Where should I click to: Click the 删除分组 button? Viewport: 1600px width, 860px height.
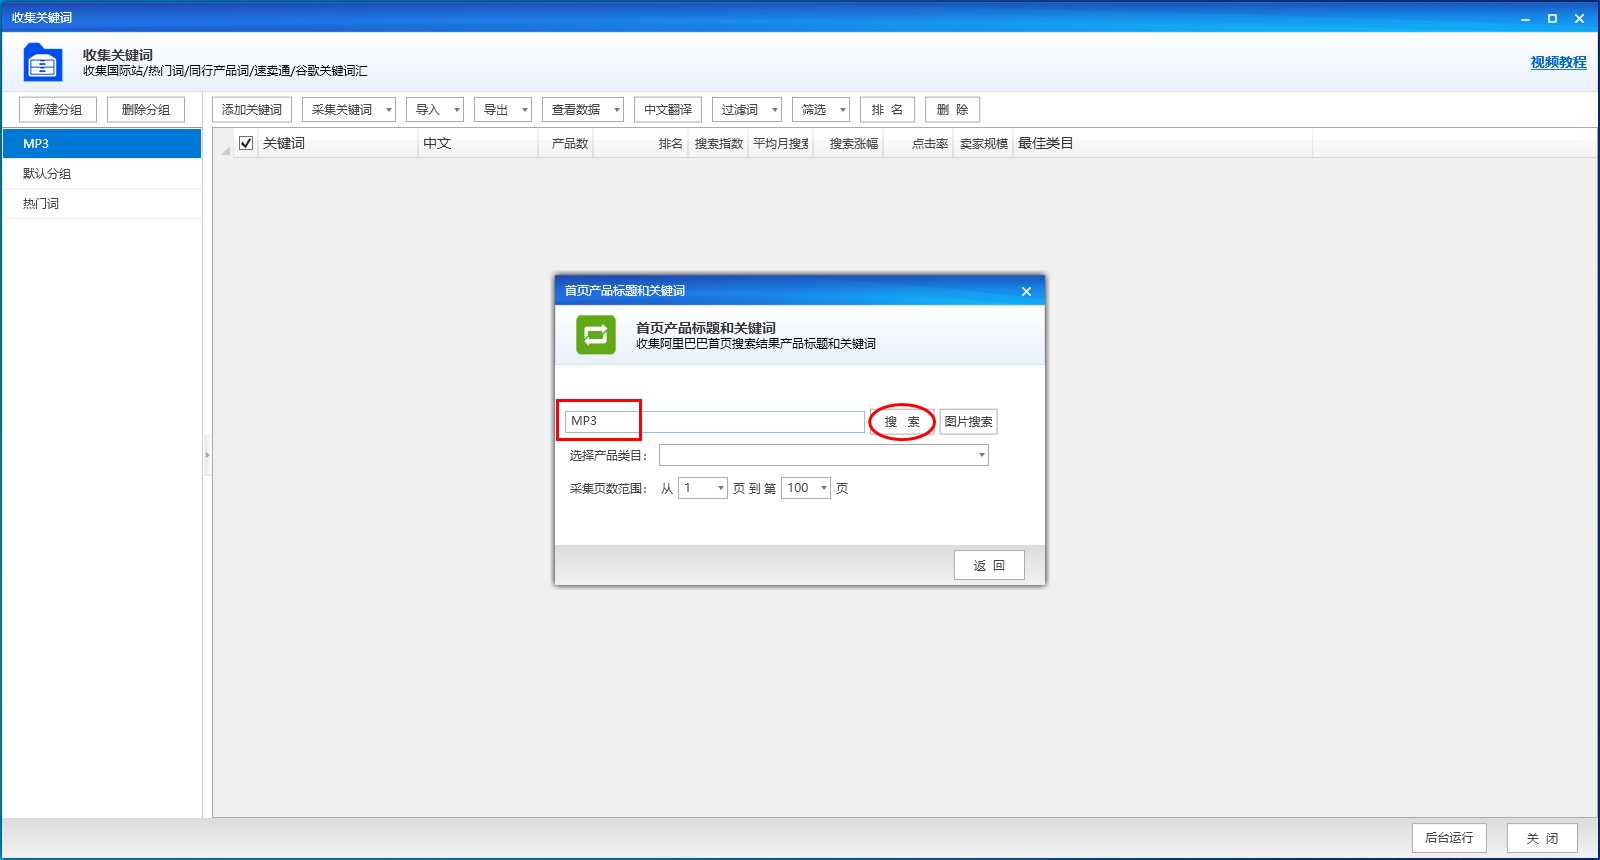[x=146, y=110]
